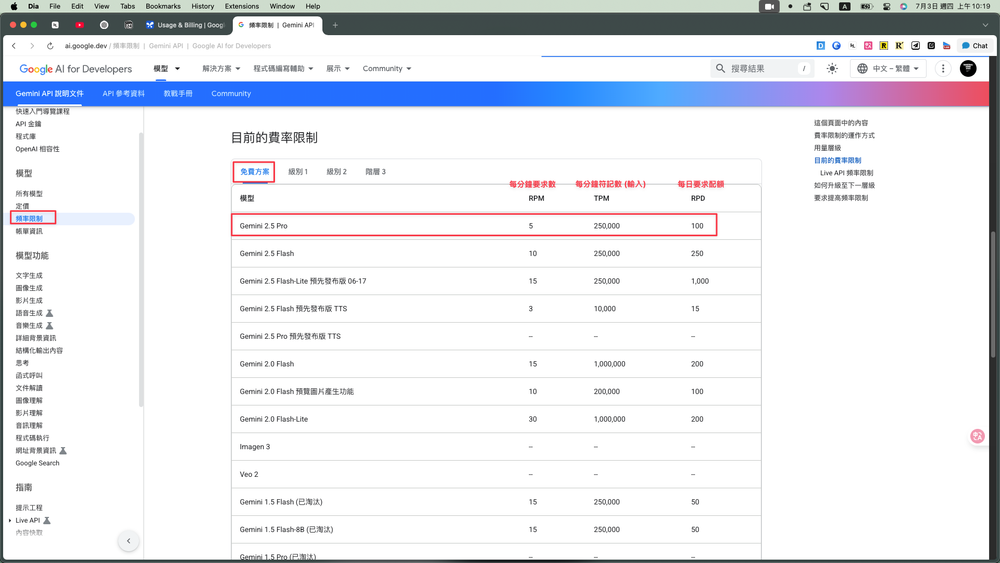
Task: Click the pink translate extension icon
Action: (x=868, y=46)
